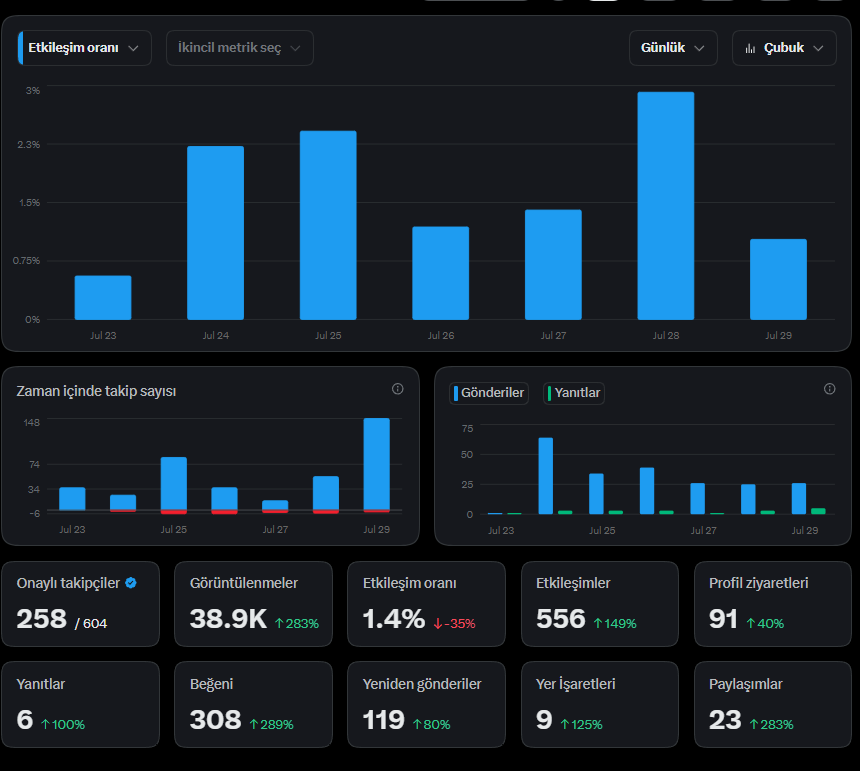The width and height of the screenshot is (860, 771).
Task: Open Etkileşim oranı metric dropdown
Action: point(84,48)
